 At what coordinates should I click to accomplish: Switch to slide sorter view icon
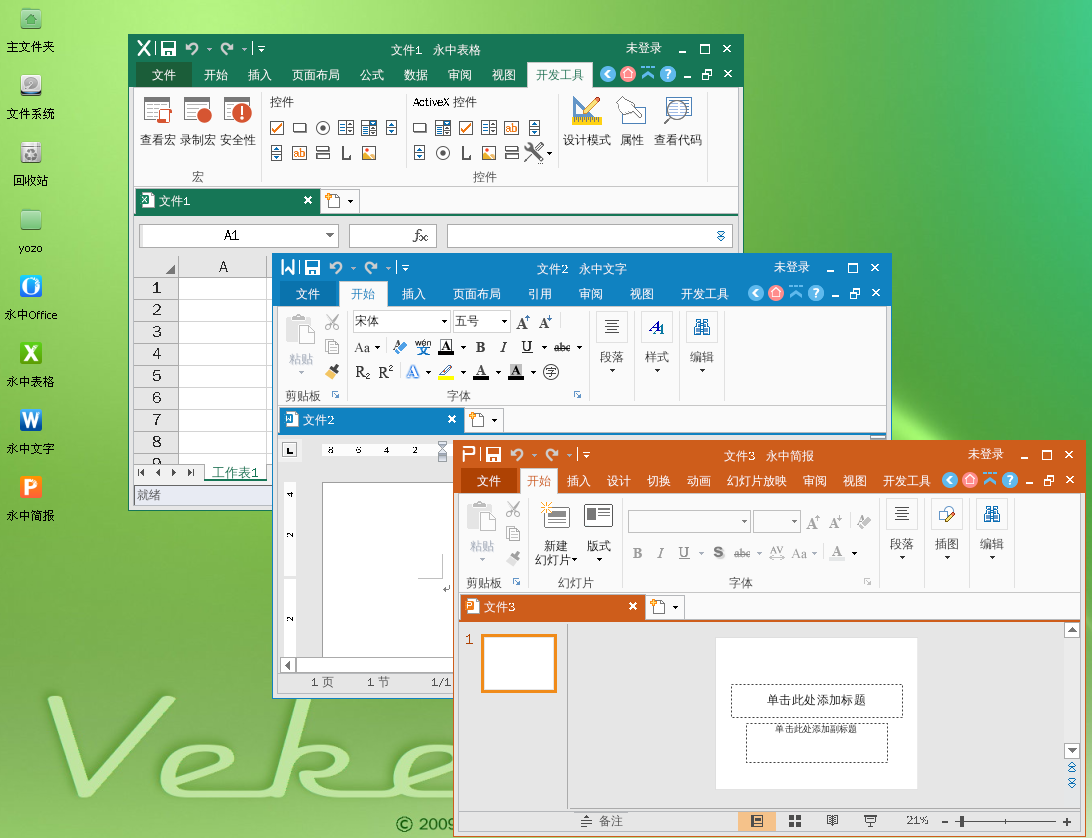click(795, 821)
